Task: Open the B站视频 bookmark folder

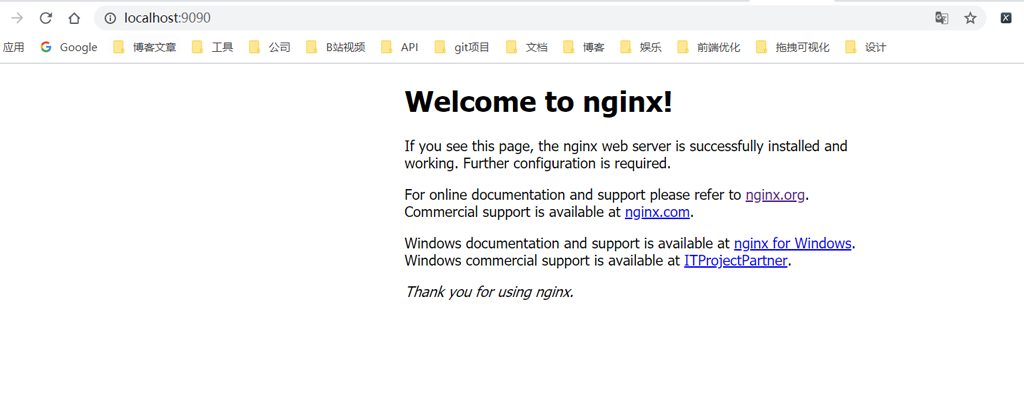Action: point(336,47)
